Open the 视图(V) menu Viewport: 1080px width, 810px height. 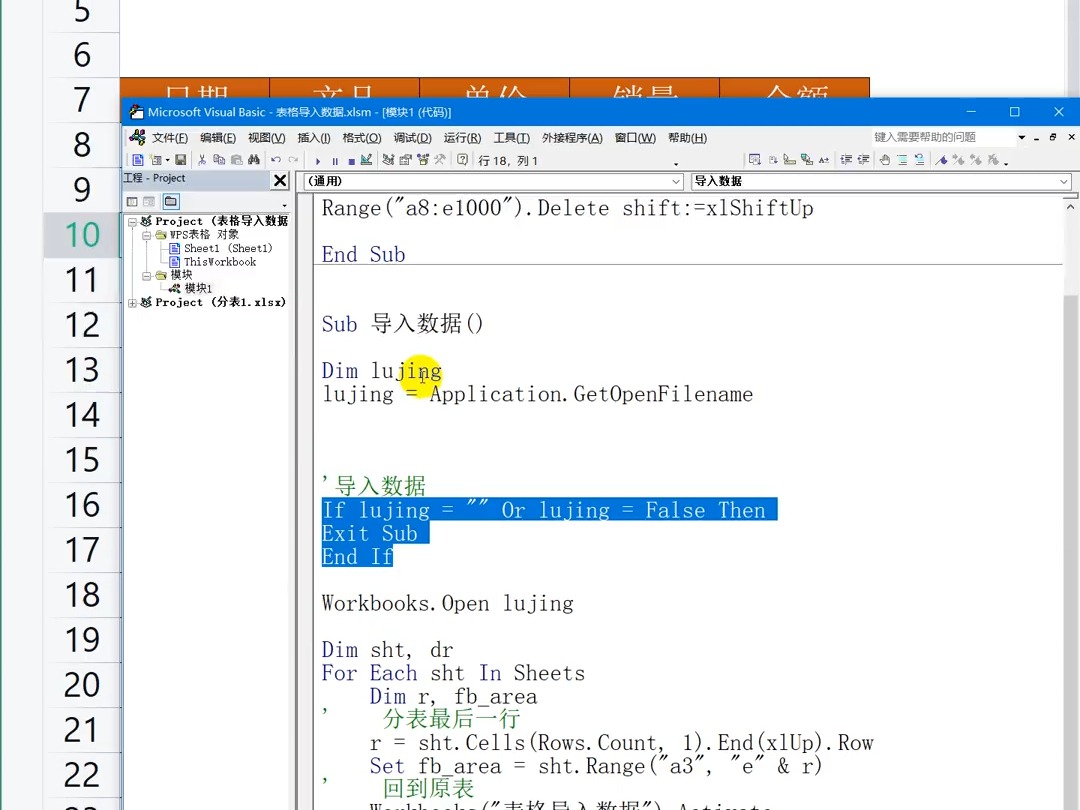click(x=267, y=138)
